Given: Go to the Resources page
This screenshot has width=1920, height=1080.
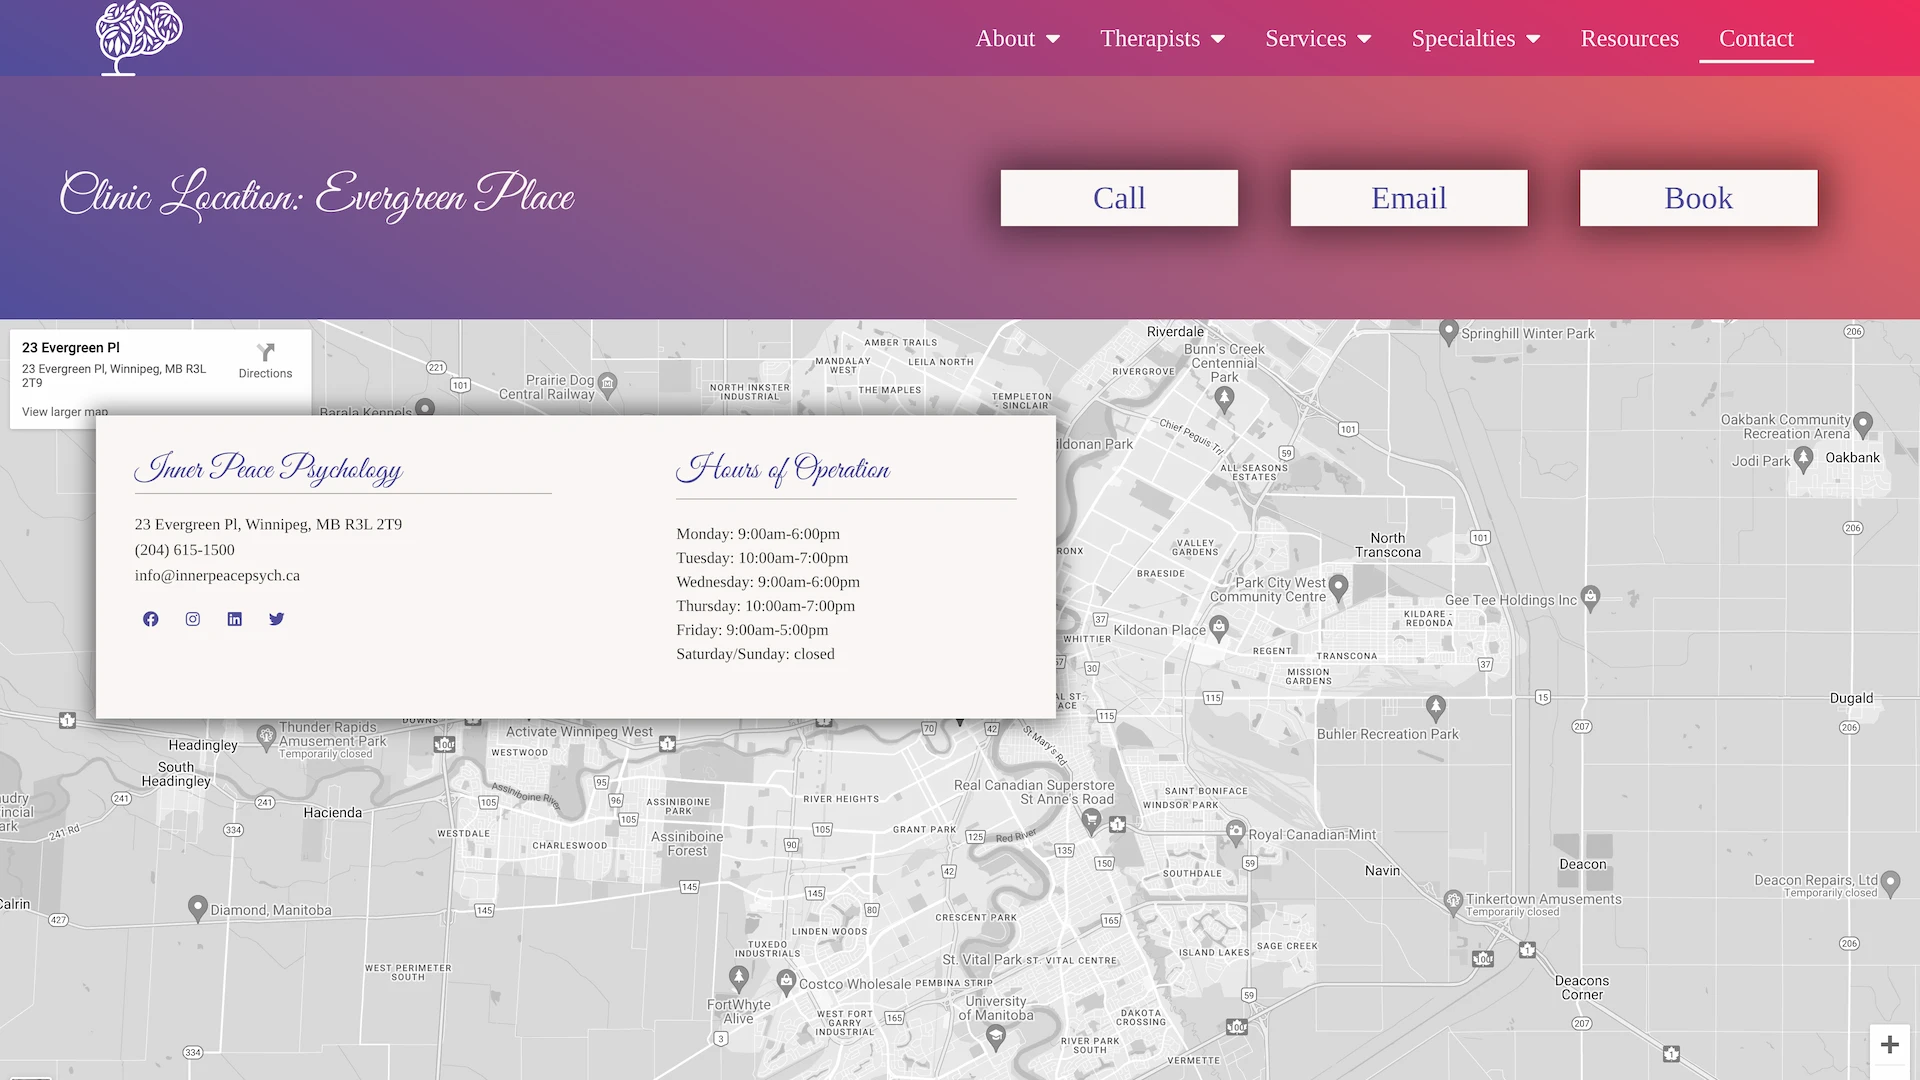Looking at the screenshot, I should (1629, 38).
